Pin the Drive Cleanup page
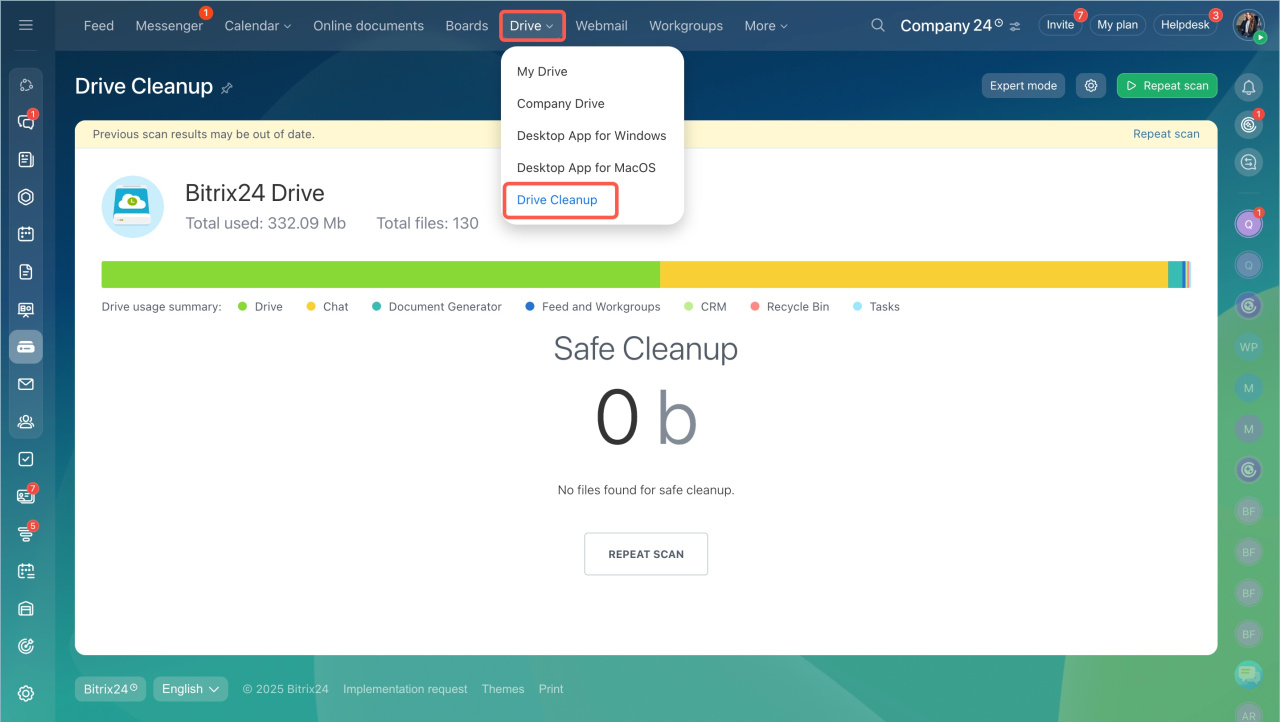Screen dimensions: 1280x722 click(227, 88)
